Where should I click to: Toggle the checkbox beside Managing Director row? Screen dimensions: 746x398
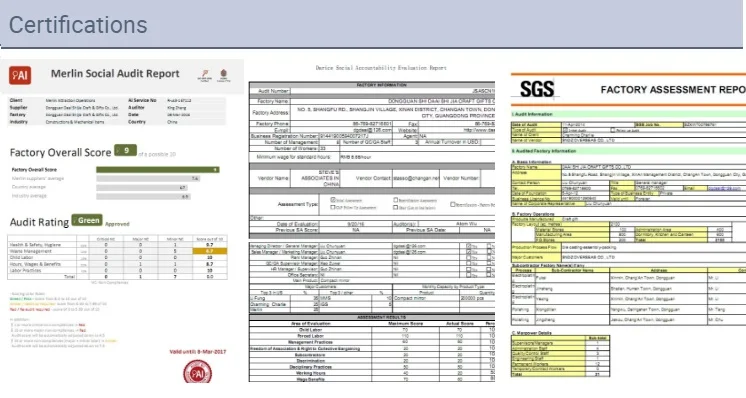pos(469,246)
